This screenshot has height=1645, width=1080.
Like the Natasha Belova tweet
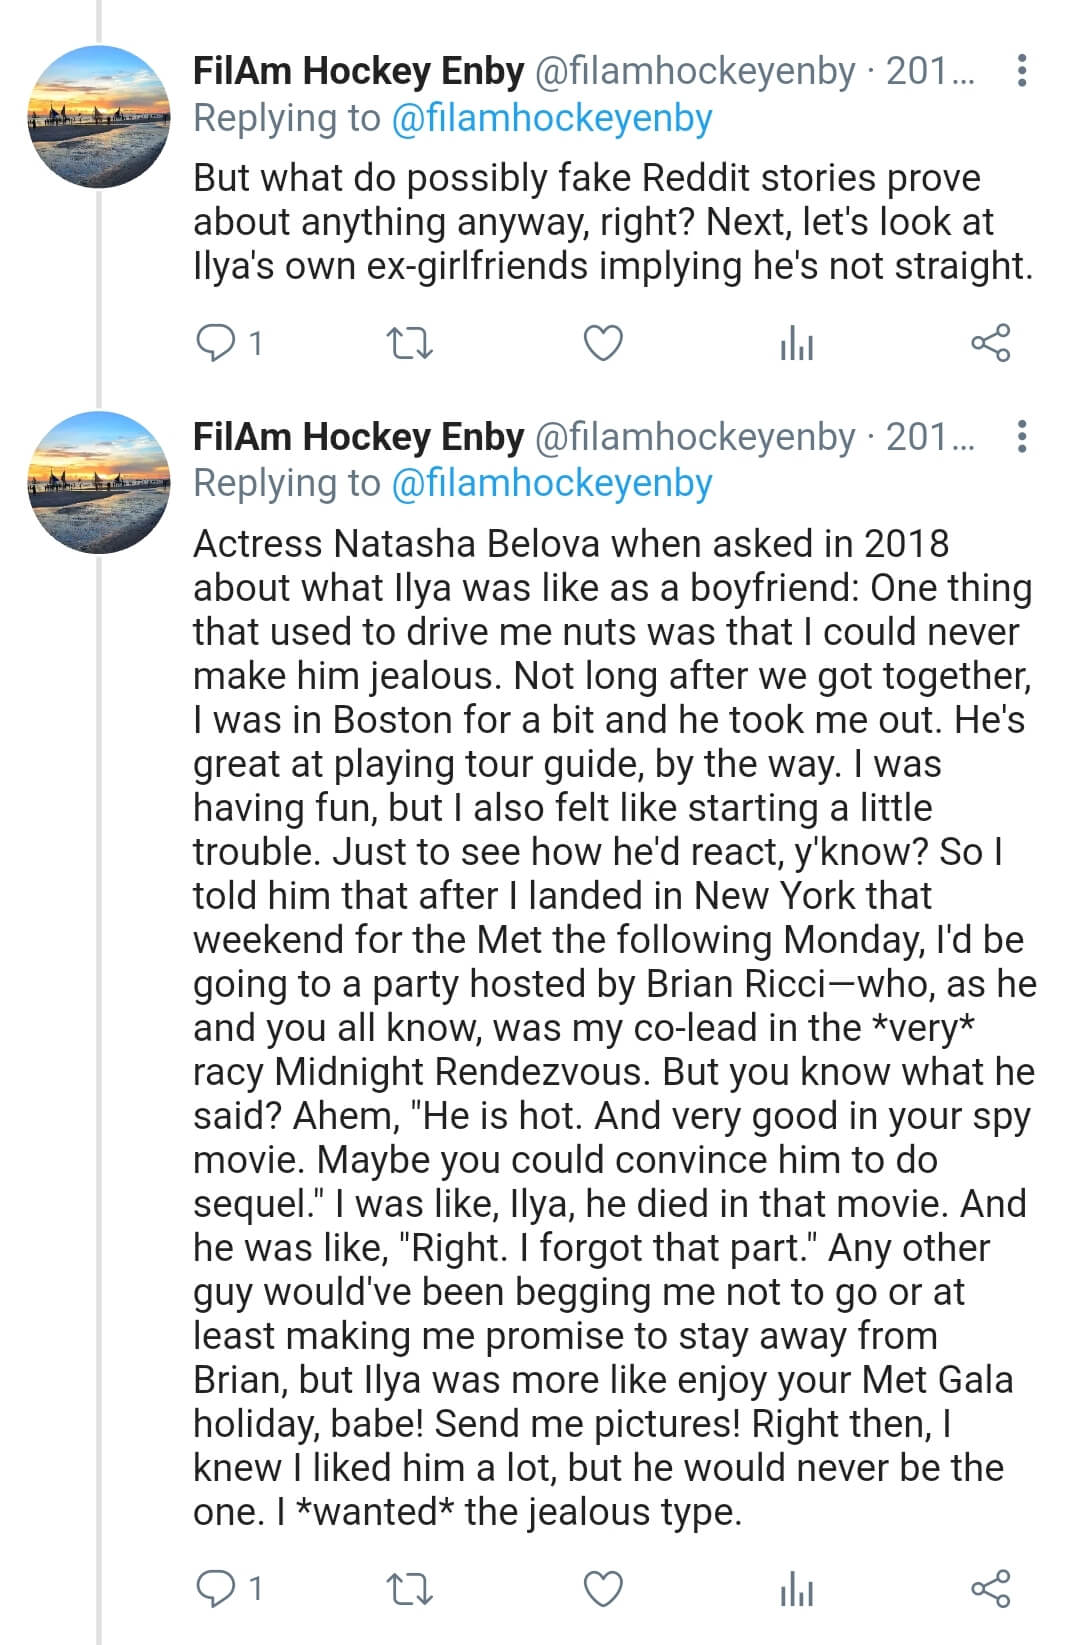point(603,1588)
